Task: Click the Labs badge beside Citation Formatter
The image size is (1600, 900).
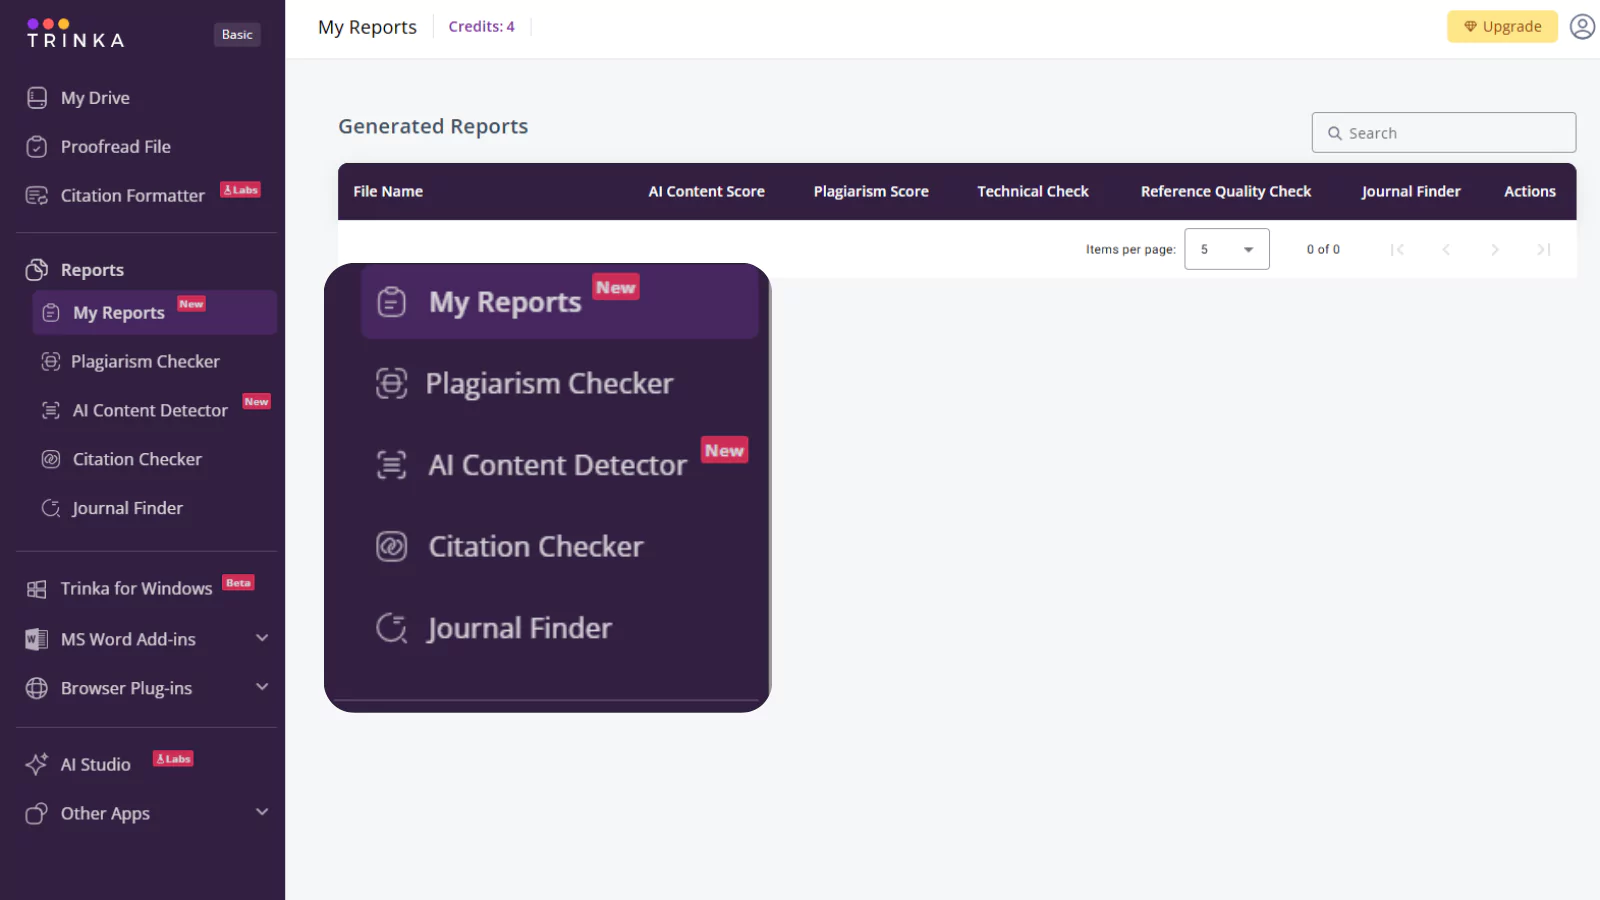Action: point(240,190)
